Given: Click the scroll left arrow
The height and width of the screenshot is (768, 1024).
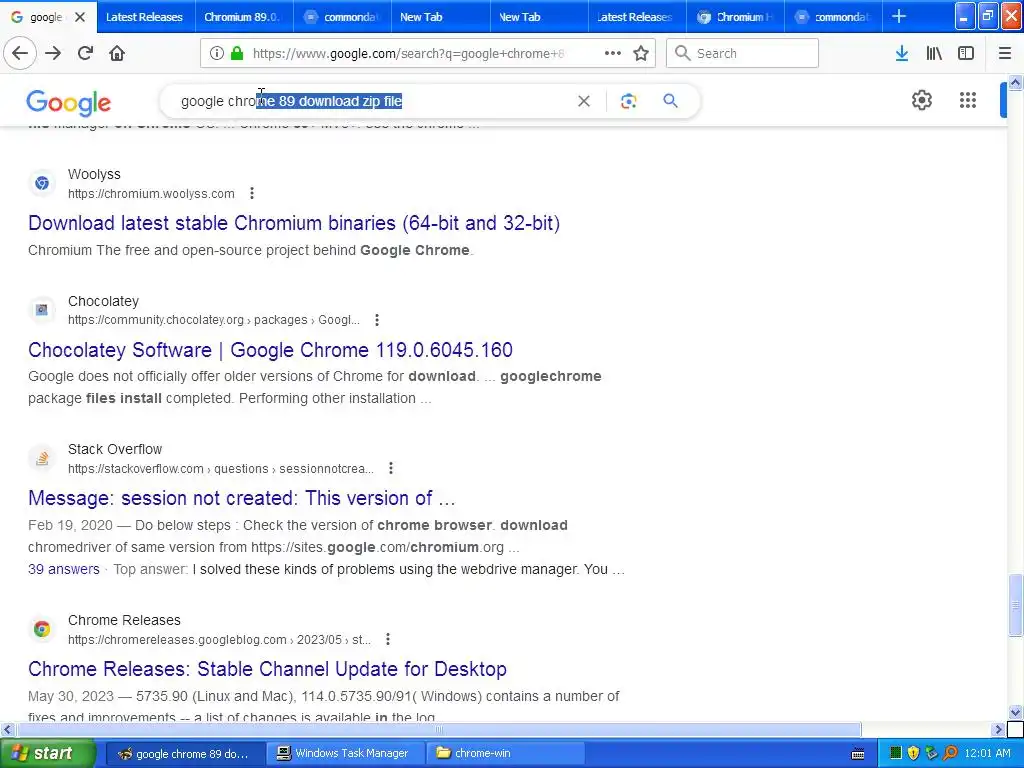Looking at the screenshot, I should point(8,729).
